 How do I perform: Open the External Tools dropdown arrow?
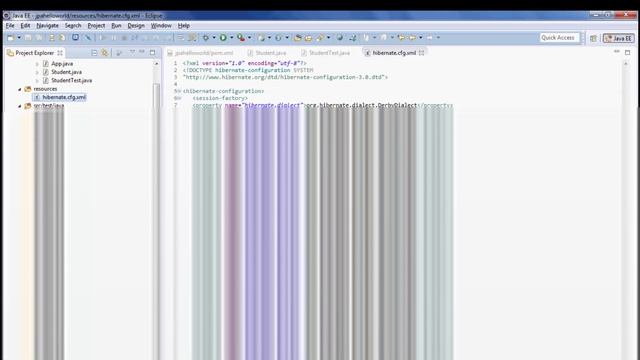click(249, 38)
